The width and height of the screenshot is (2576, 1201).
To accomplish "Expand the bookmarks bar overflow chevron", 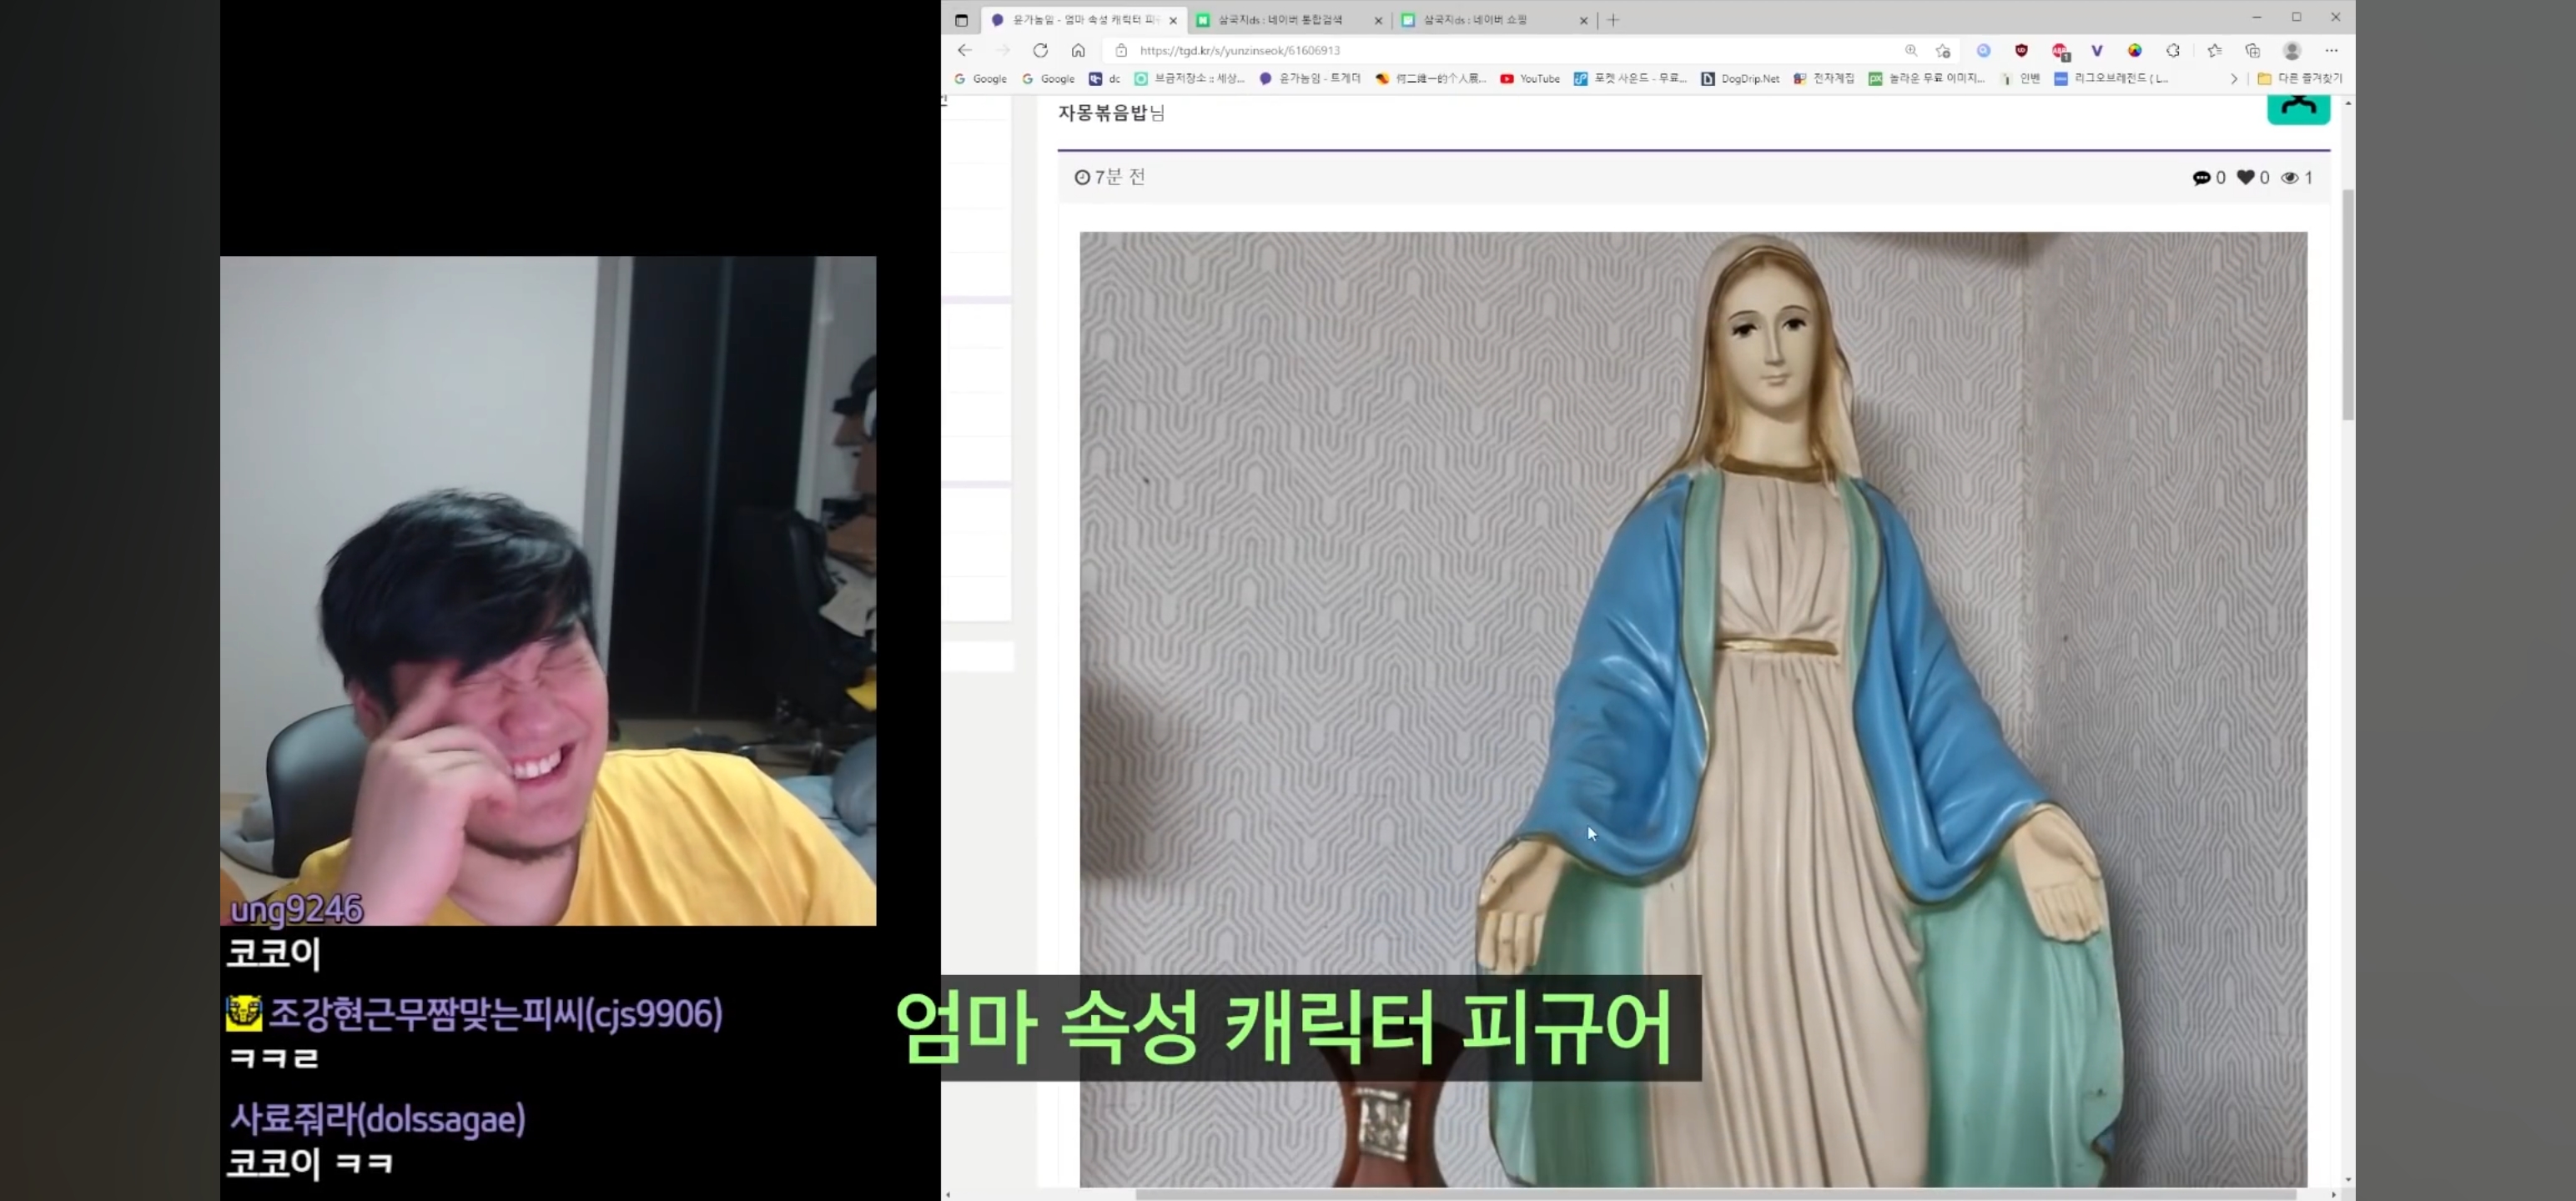I will click(2234, 78).
